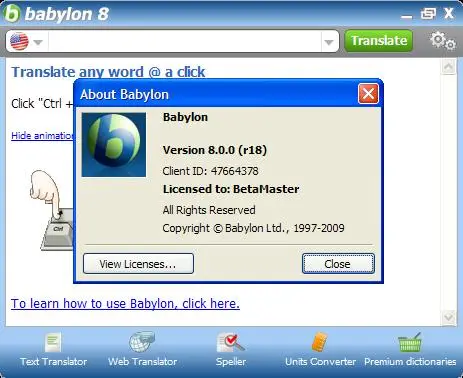
Task: Expand the search history dropdown arrow
Action: pos(329,42)
